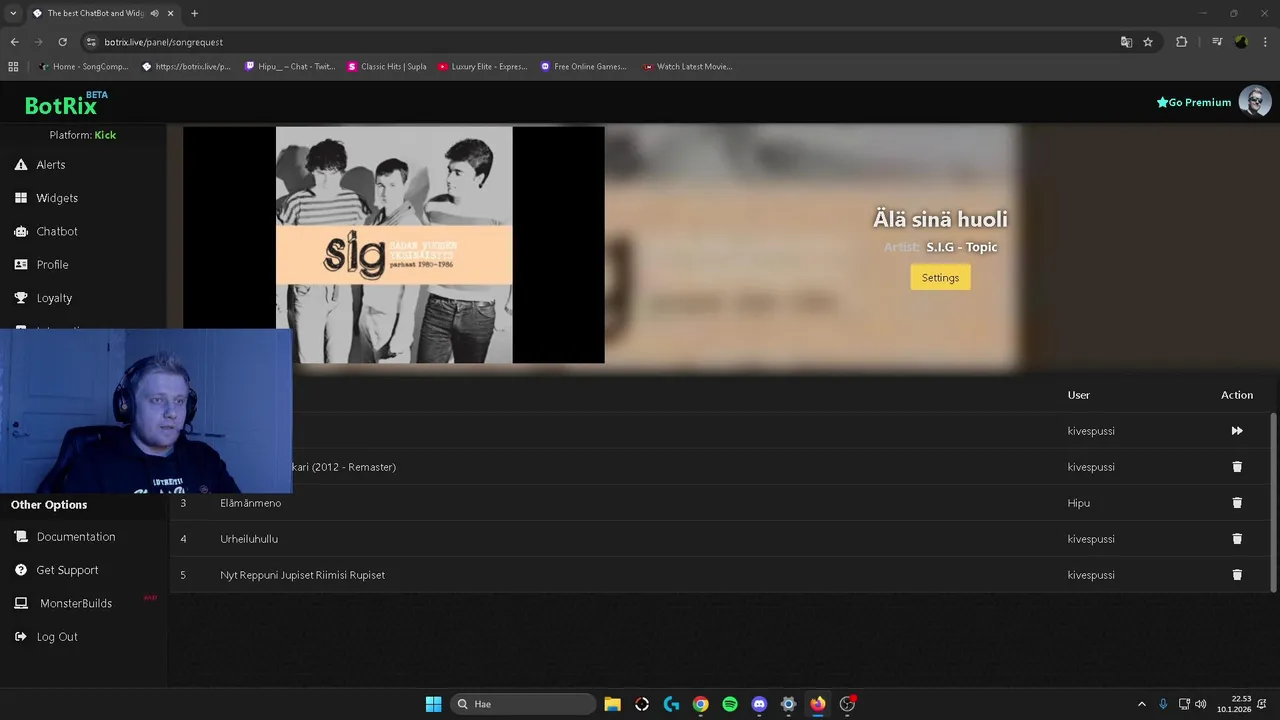Image resolution: width=1280 pixels, height=720 pixels.
Task: Click the Get Support question mark icon
Action: coord(21,570)
